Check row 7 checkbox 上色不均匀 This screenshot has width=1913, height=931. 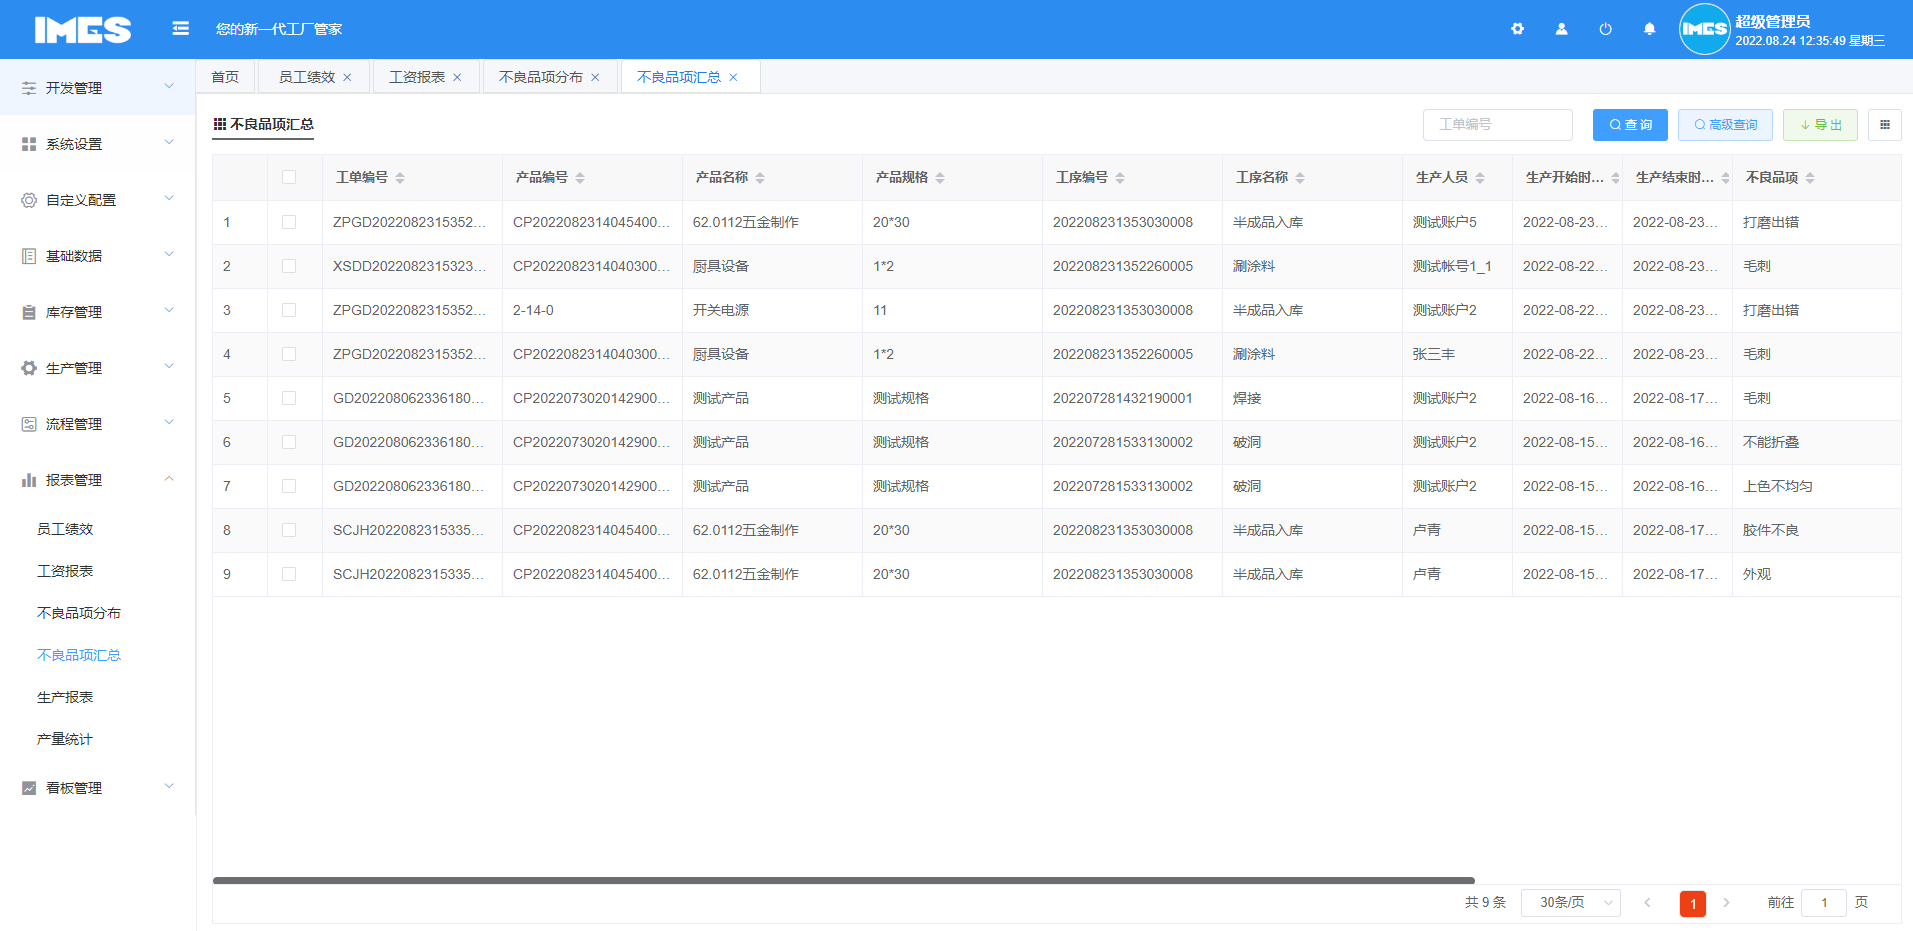(289, 486)
